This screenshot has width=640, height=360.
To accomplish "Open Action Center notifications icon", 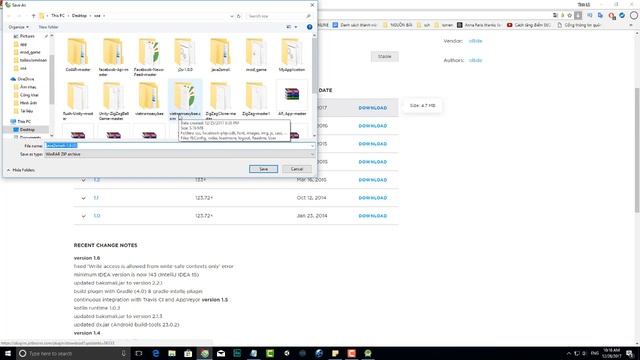I will [630, 353].
